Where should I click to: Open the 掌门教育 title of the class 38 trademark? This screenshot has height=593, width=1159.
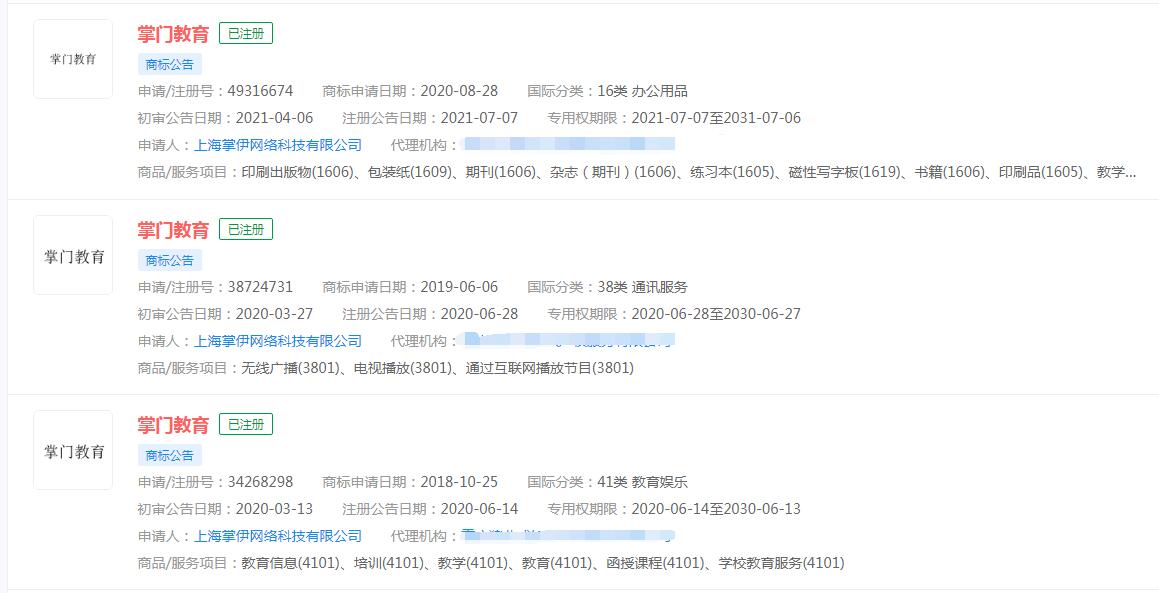click(x=173, y=230)
